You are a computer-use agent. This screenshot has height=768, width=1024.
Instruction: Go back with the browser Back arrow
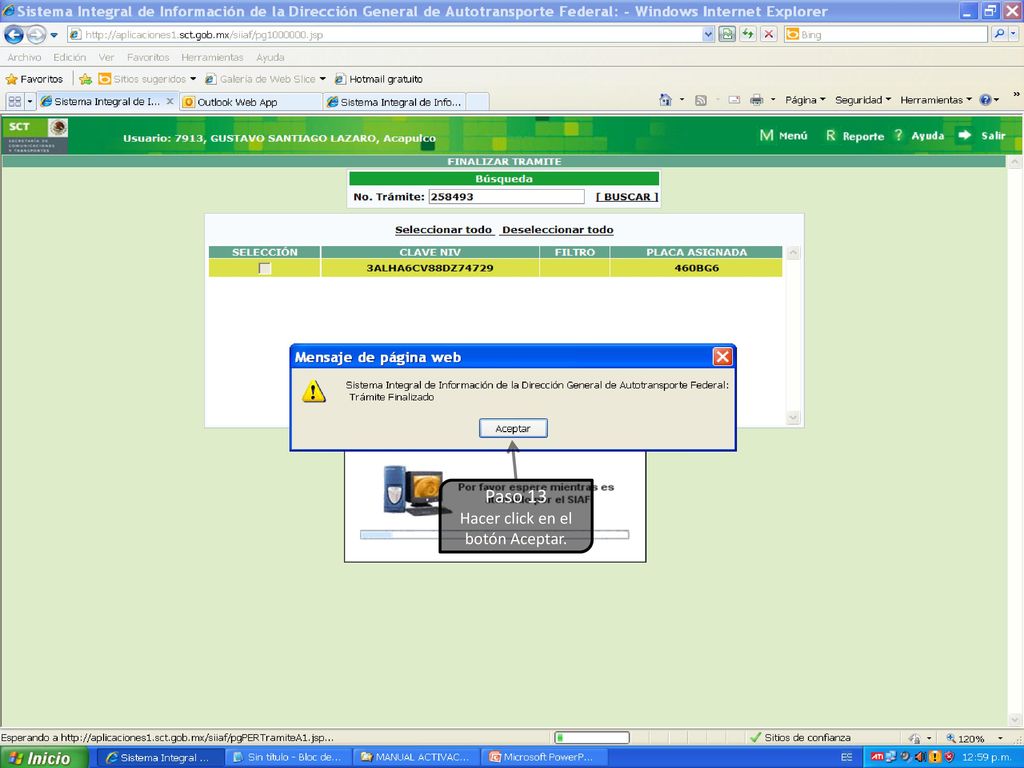pyautogui.click(x=14, y=35)
